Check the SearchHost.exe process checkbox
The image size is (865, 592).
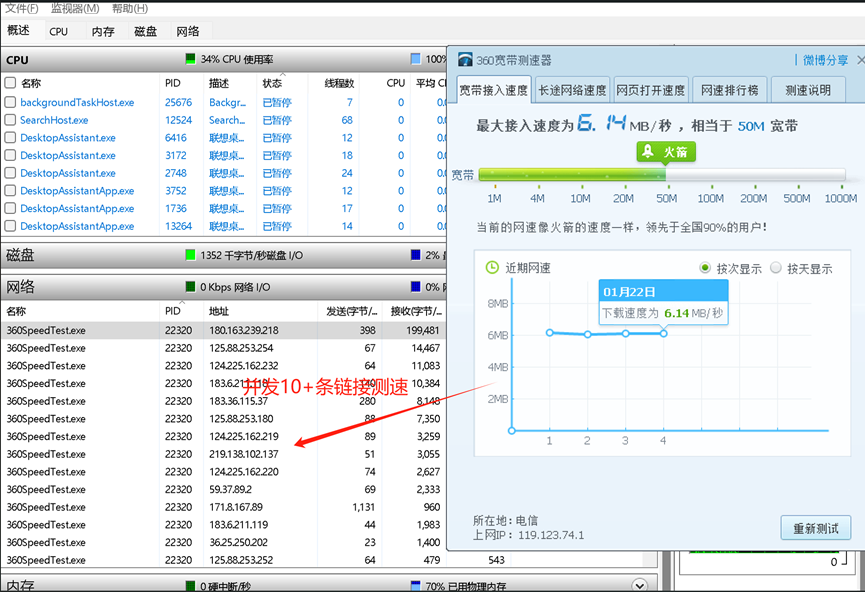point(10,120)
